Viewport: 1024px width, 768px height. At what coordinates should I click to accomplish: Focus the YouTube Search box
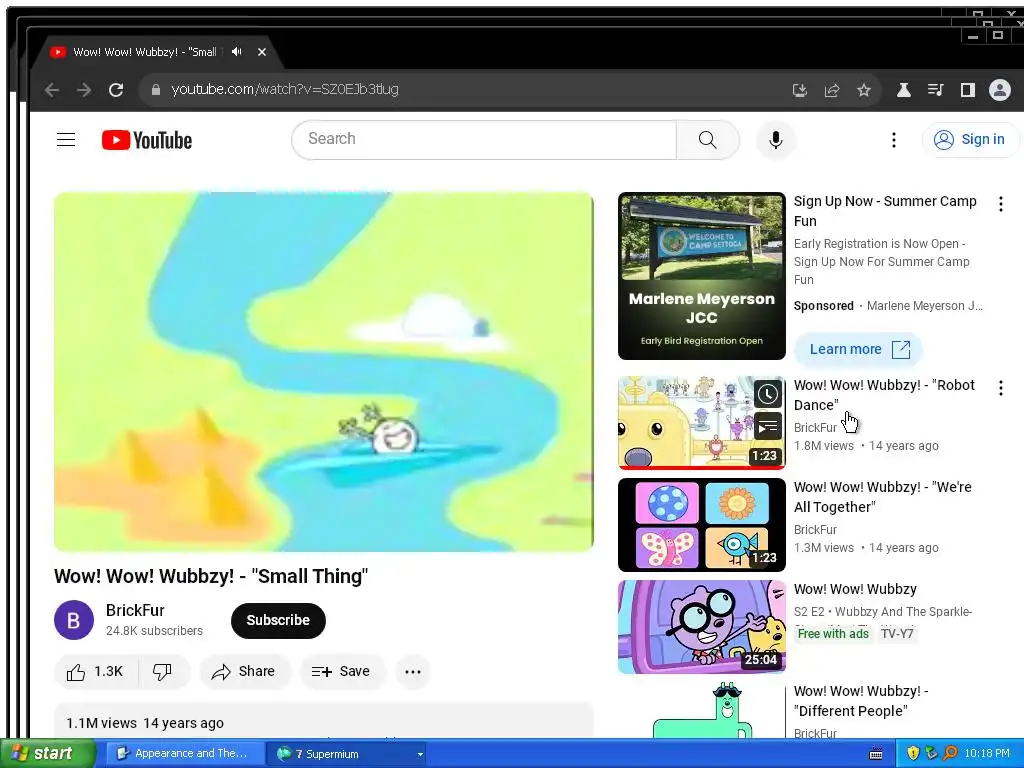click(484, 139)
